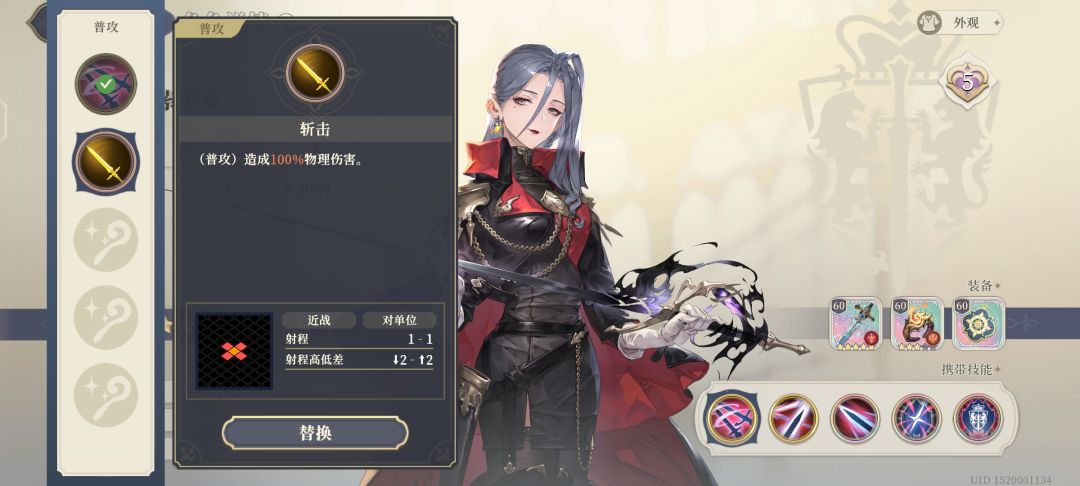The width and height of the screenshot is (1080, 486).
Task: Select second carried skill with radiating beams
Action: click(x=793, y=418)
